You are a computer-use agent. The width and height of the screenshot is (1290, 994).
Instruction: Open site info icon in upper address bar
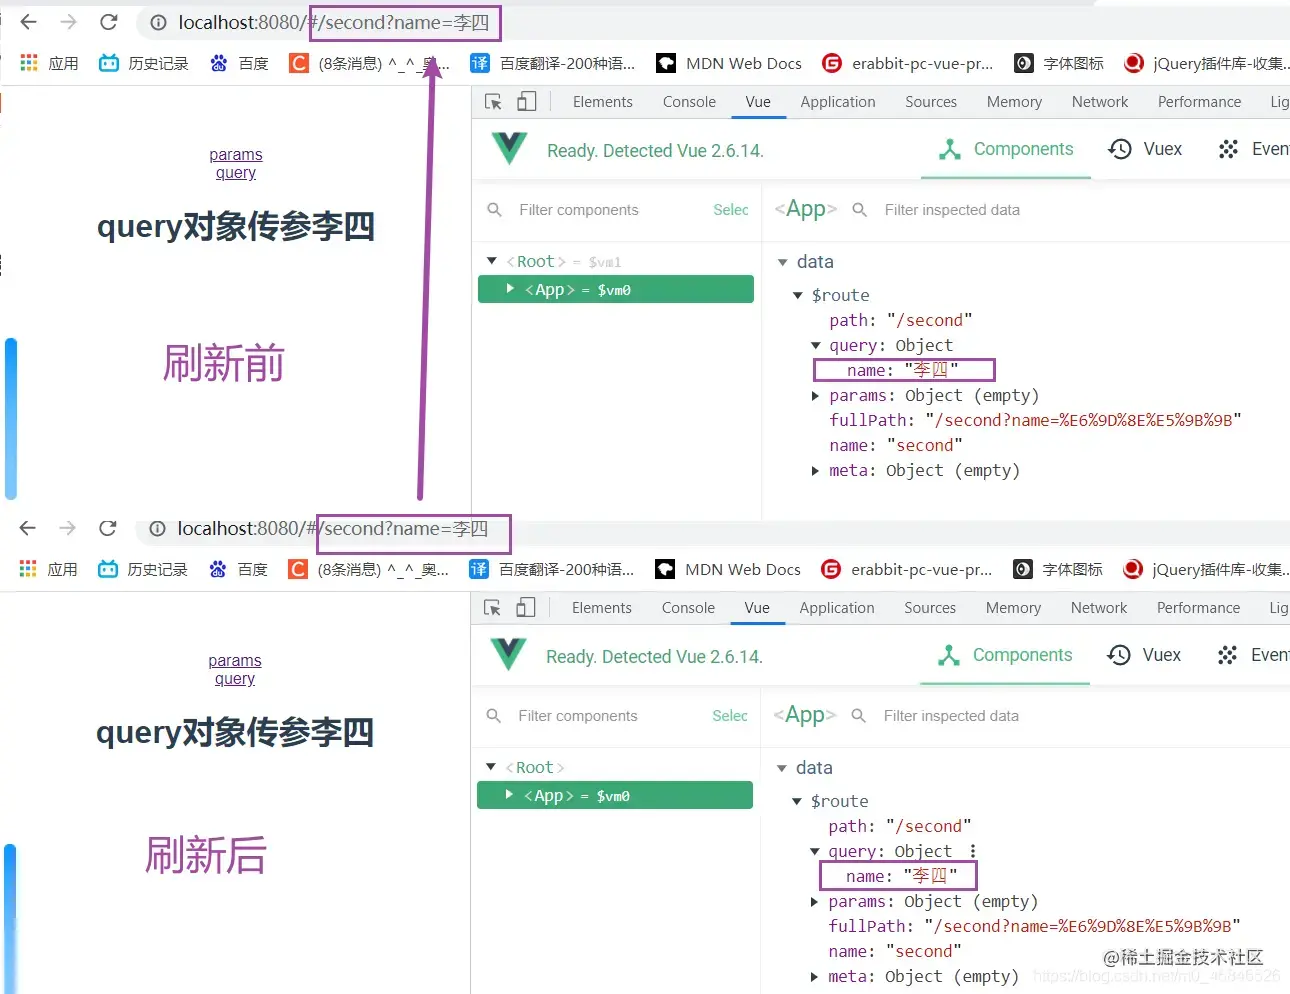pos(158,23)
